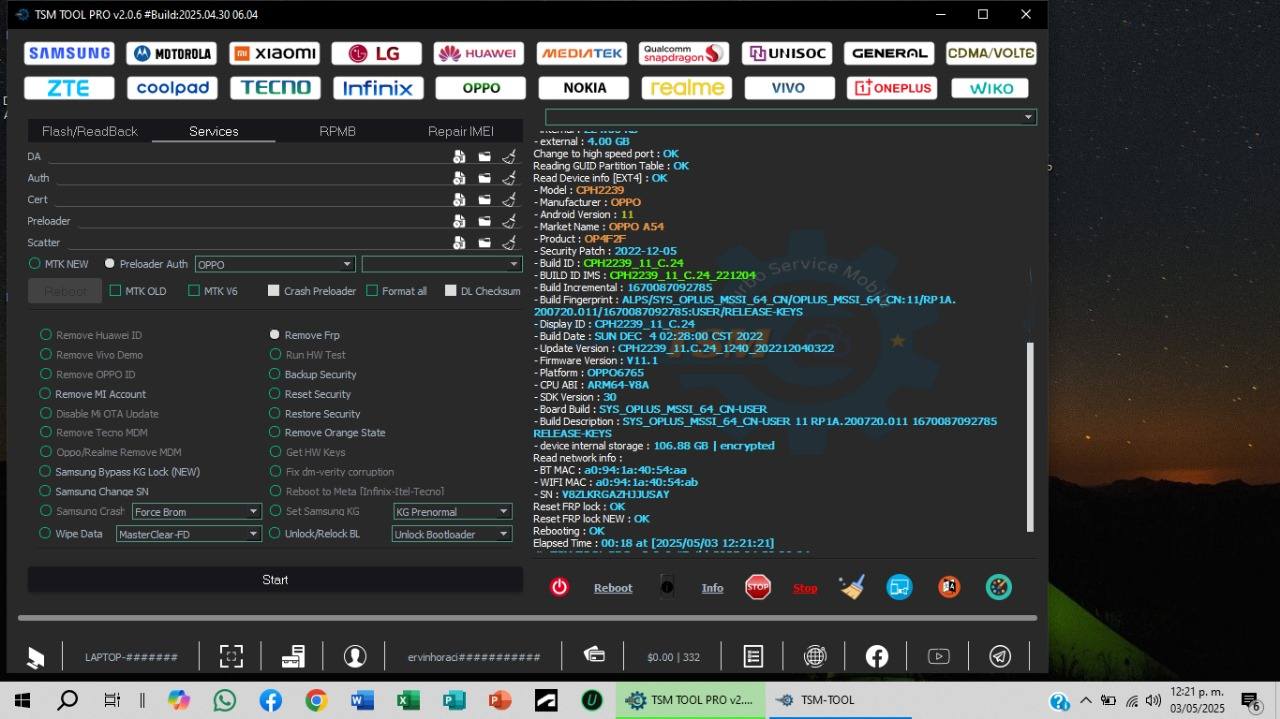This screenshot has width=1280, height=719.
Task: Select the Remove Frp radio option
Action: point(305,335)
